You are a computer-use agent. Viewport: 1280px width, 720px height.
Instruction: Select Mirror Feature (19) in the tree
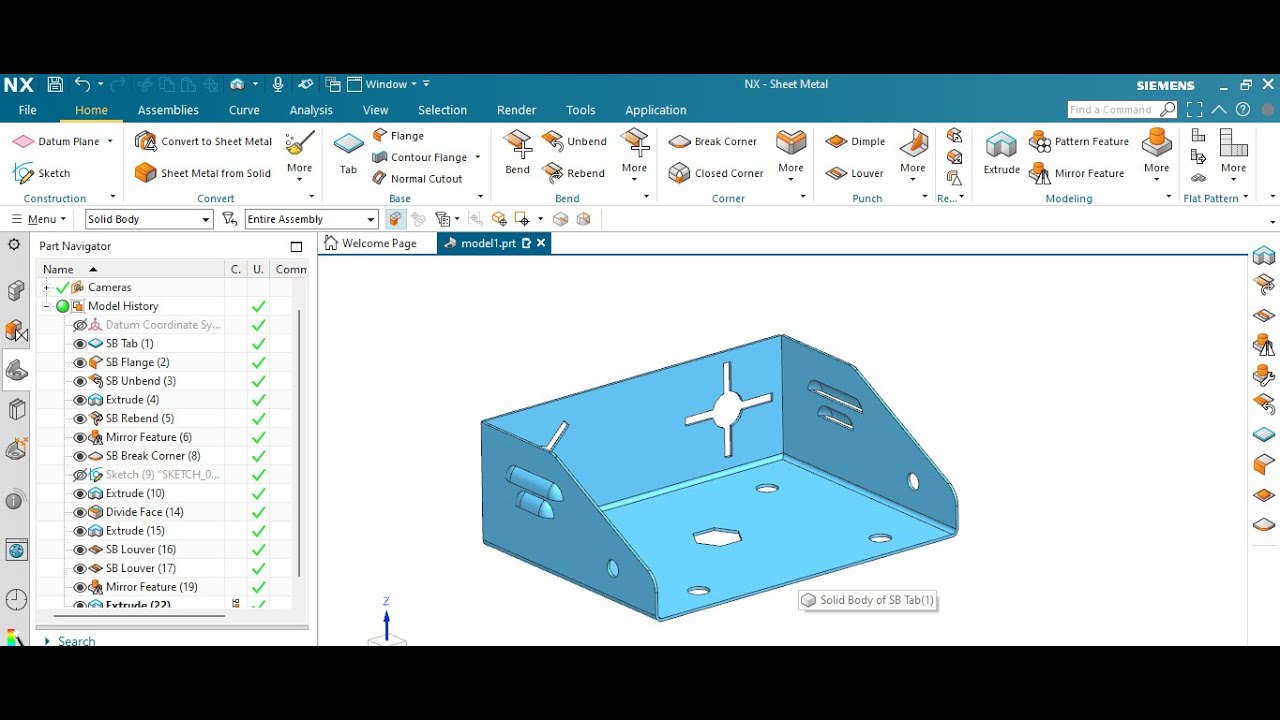(151, 587)
